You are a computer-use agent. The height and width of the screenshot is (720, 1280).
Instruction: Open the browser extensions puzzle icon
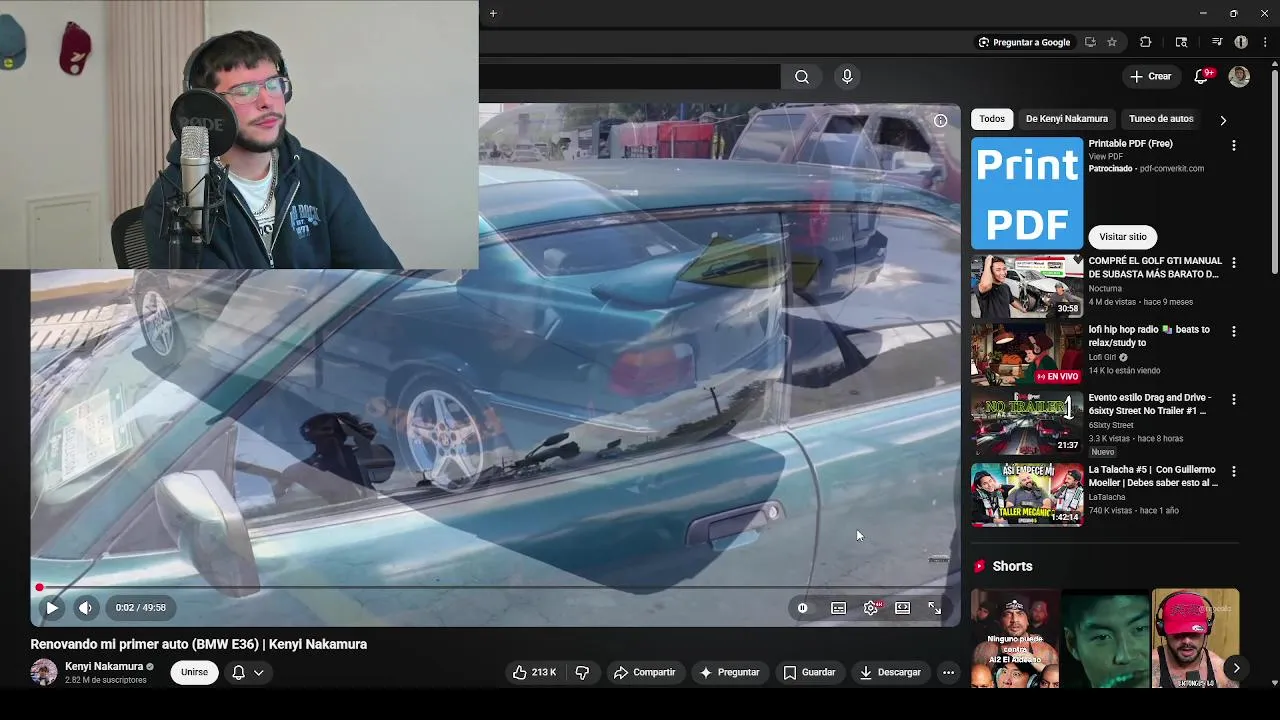(1146, 42)
